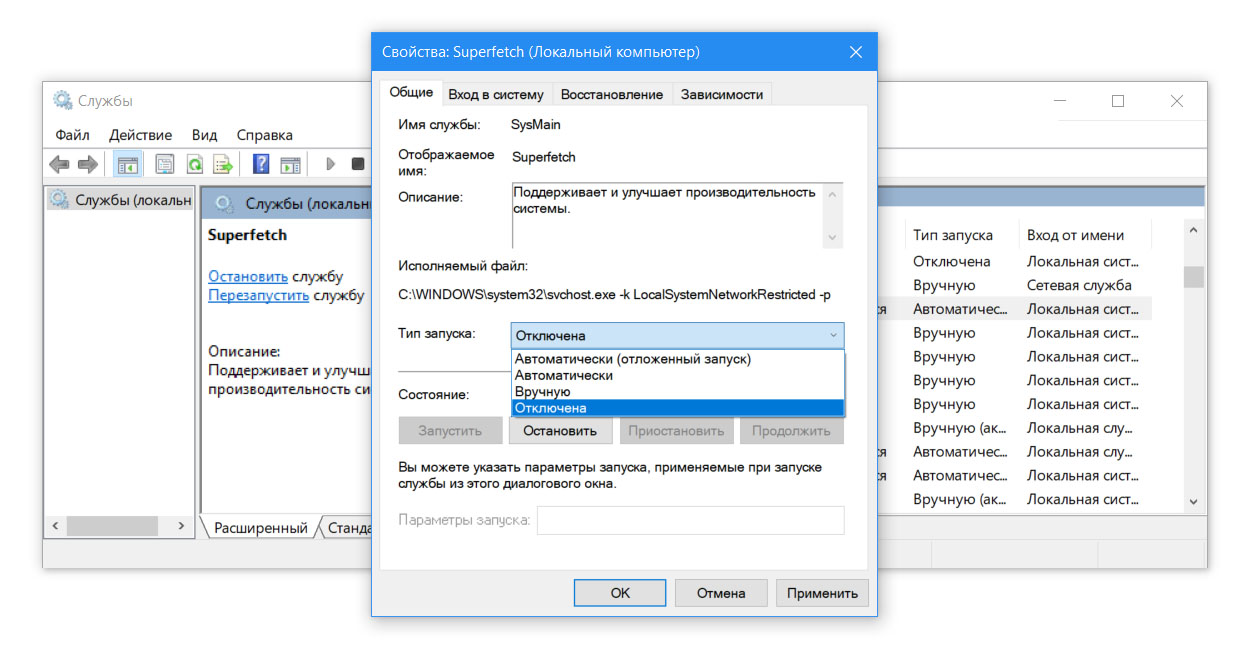
Task: Switch to the Восстановление tab
Action: pyautogui.click(x=612, y=94)
